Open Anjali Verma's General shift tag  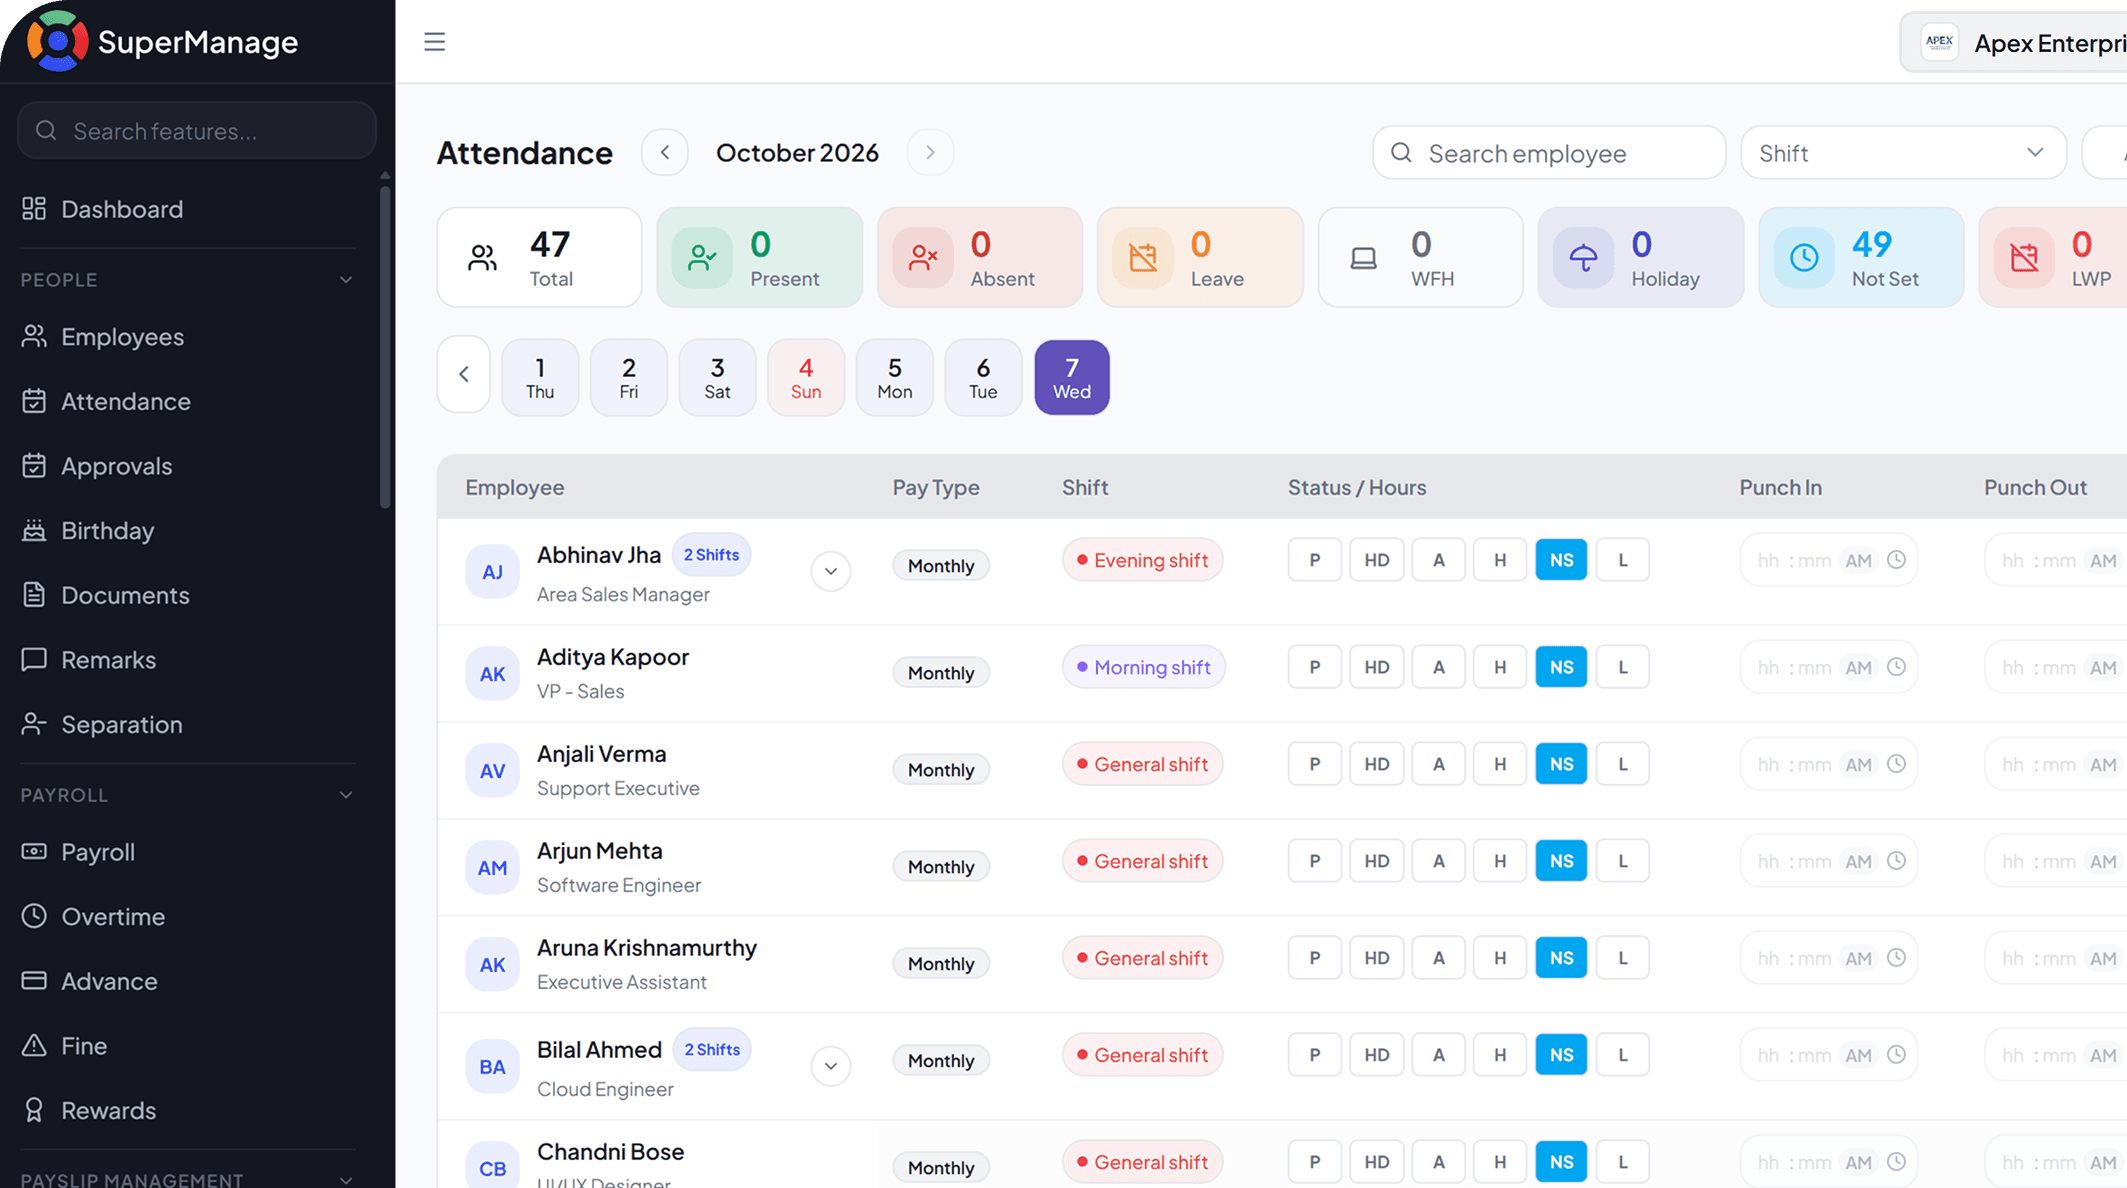pos(1142,764)
